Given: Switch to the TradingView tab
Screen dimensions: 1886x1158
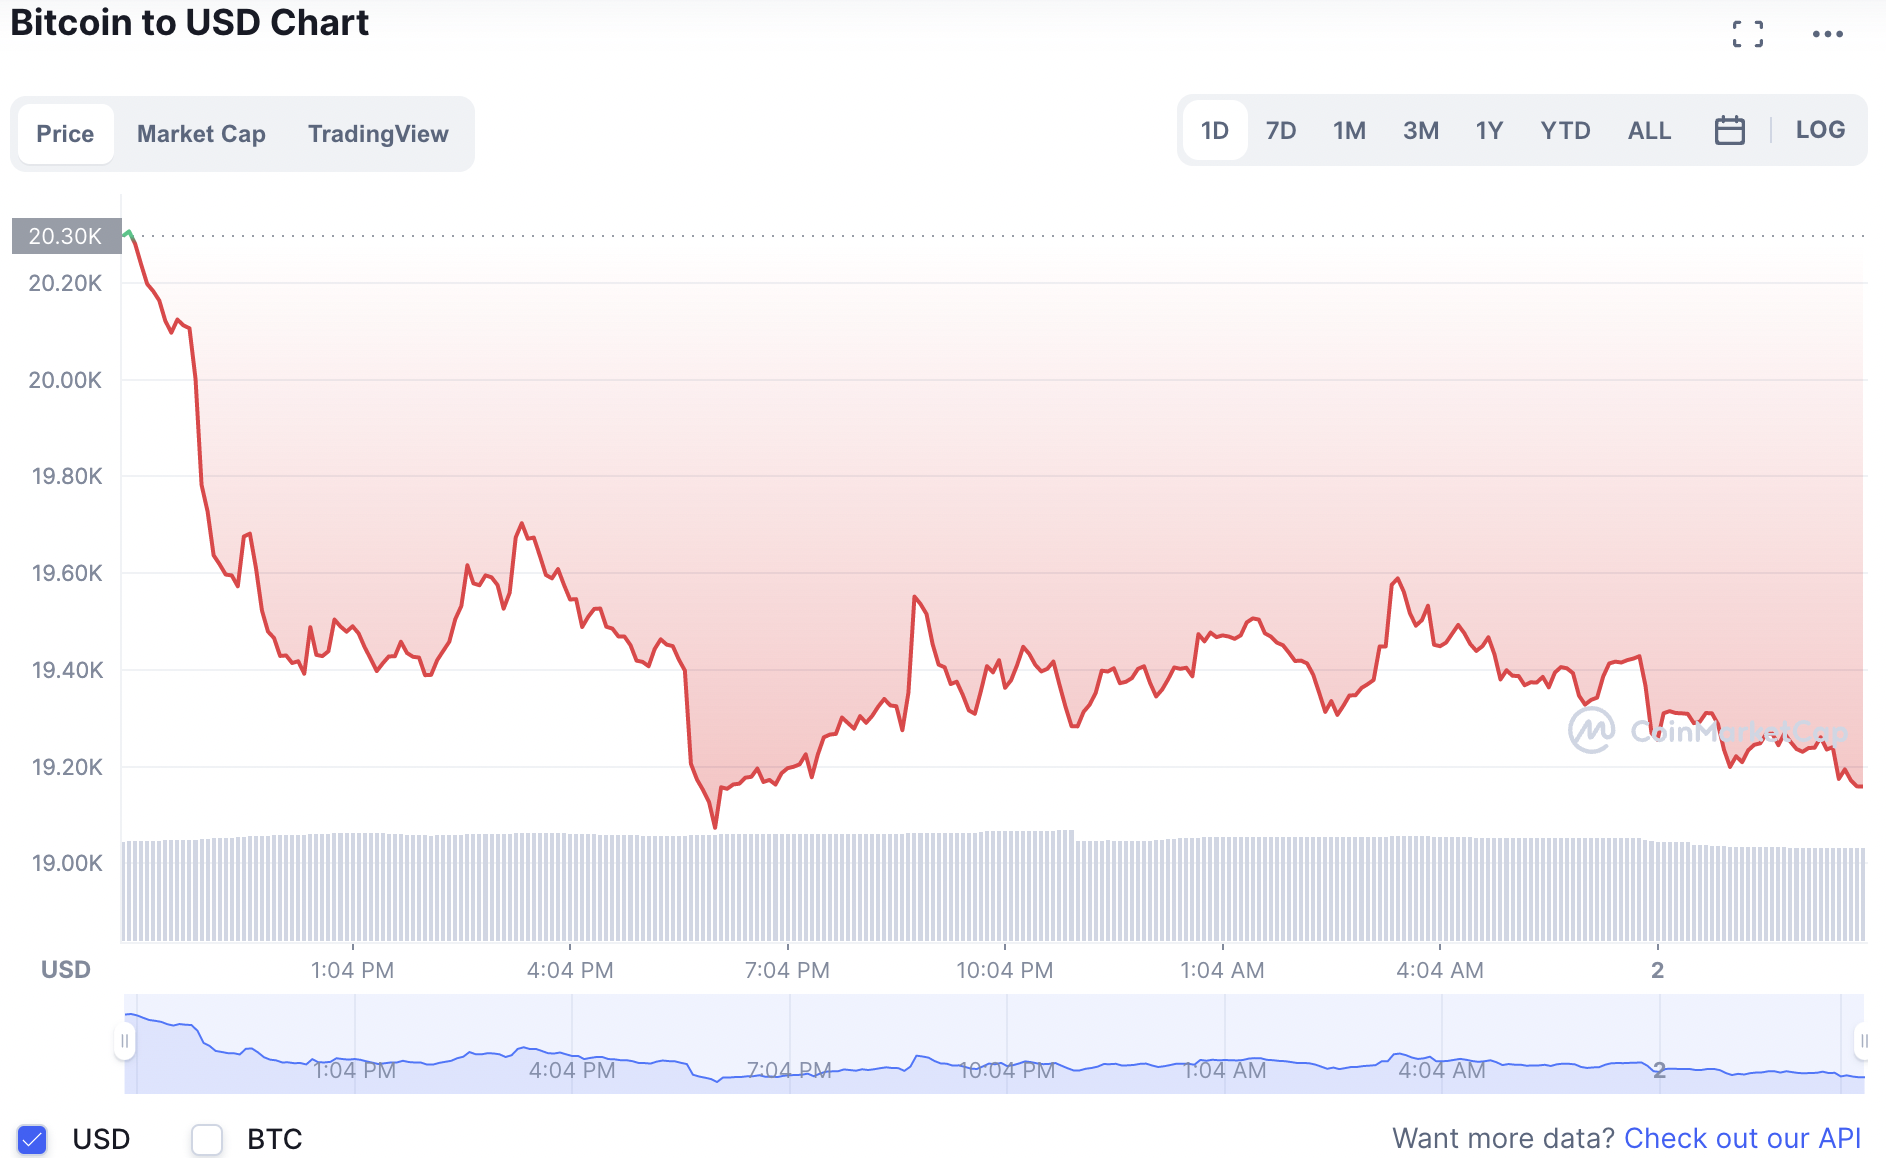Looking at the screenshot, I should (x=378, y=134).
